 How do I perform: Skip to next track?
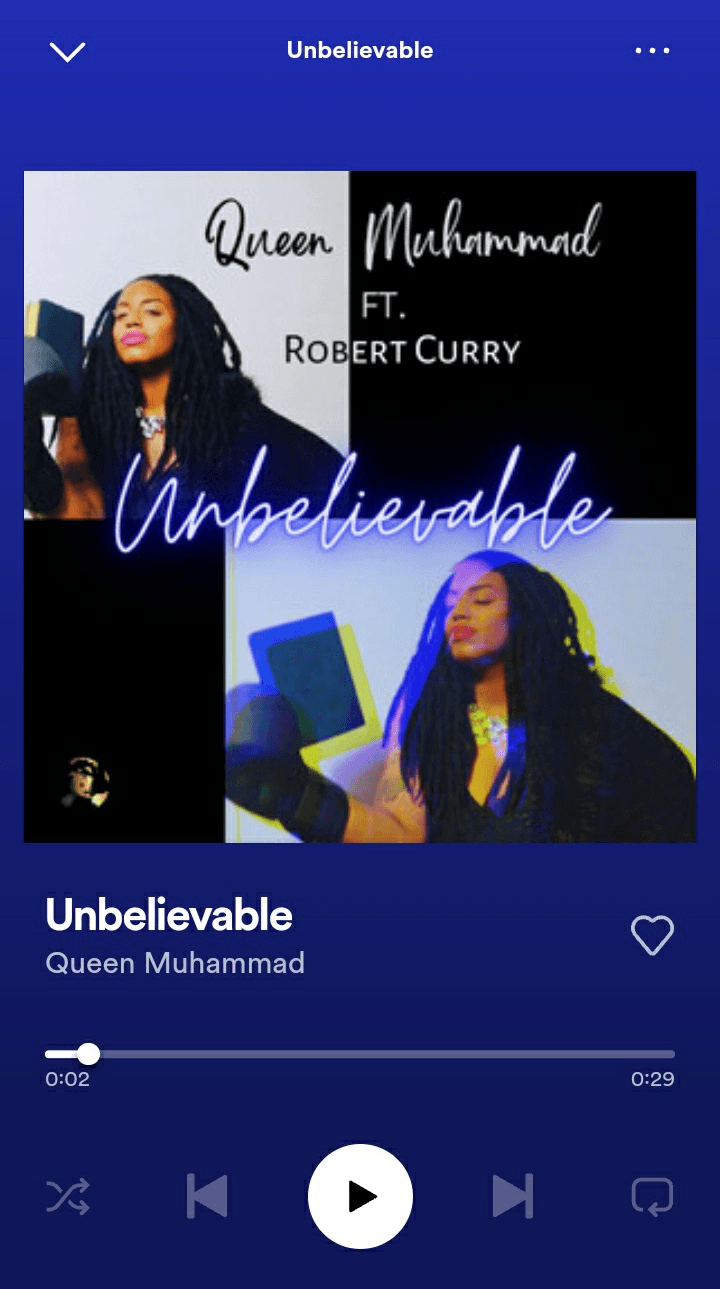point(513,1196)
